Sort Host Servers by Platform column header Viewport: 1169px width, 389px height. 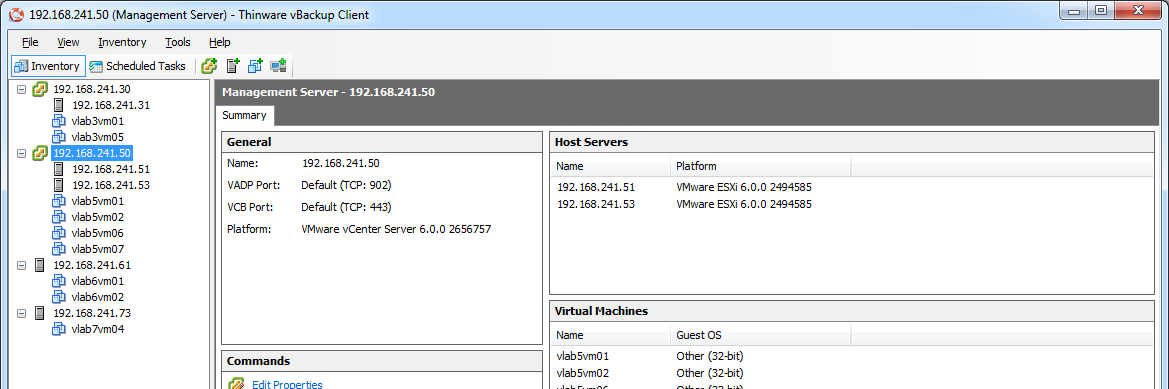coord(760,166)
